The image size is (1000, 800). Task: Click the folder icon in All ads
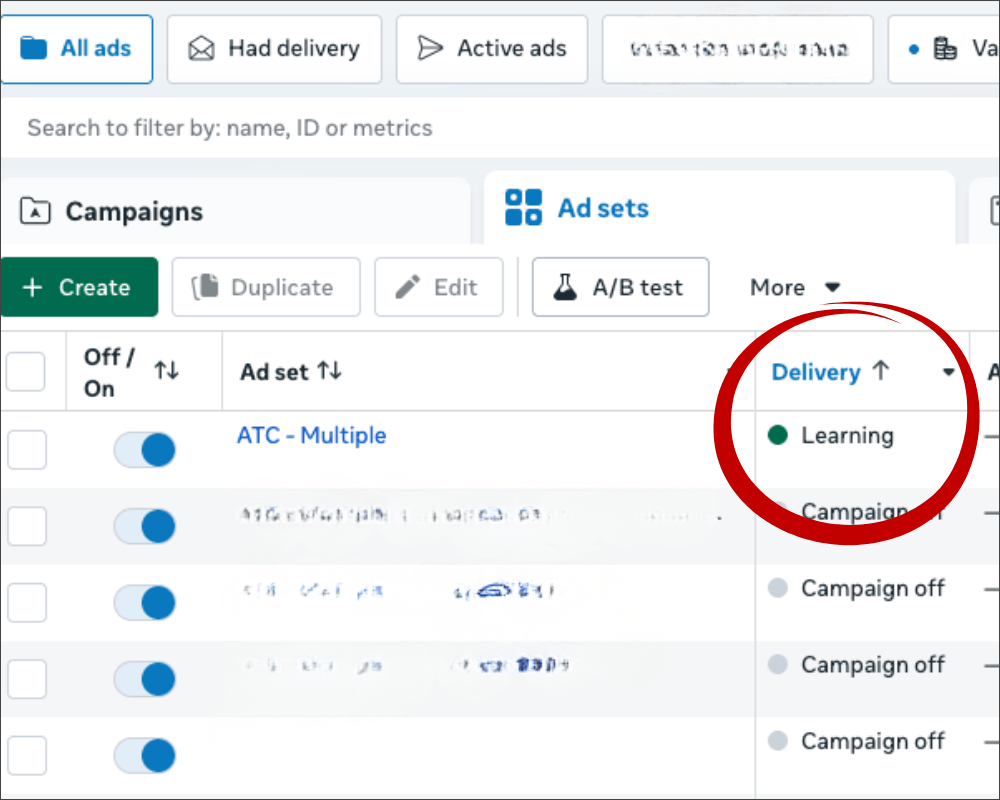34,48
